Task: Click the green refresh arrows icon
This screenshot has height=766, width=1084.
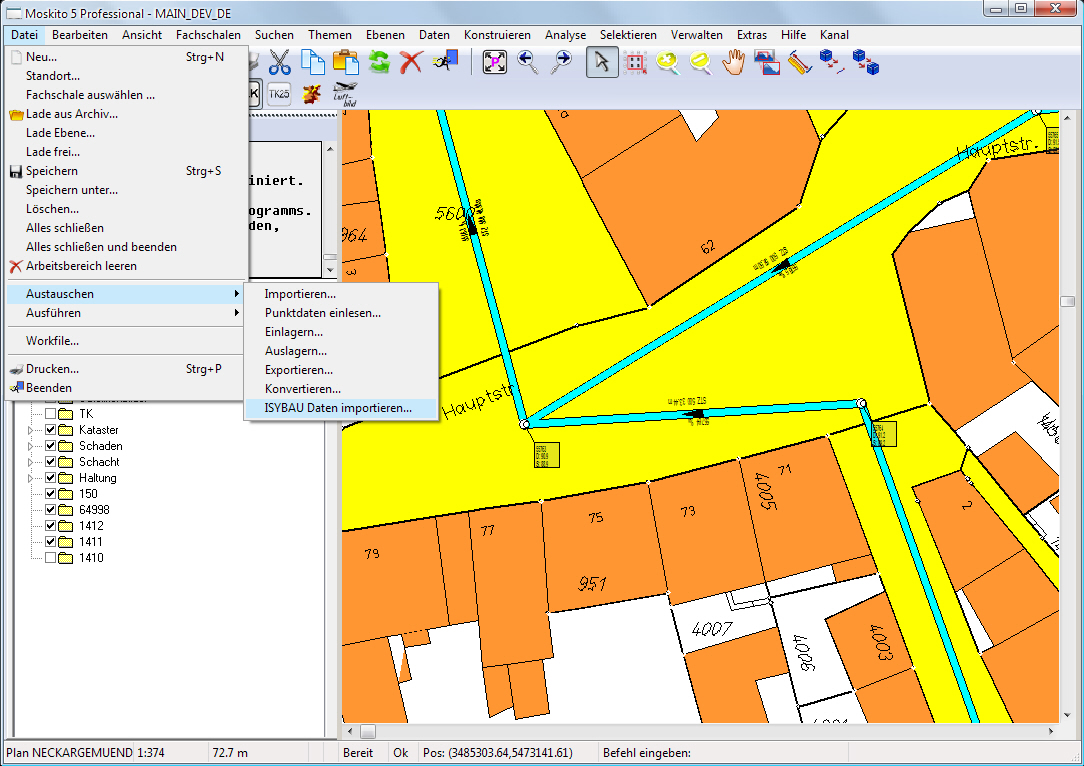Action: [379, 62]
